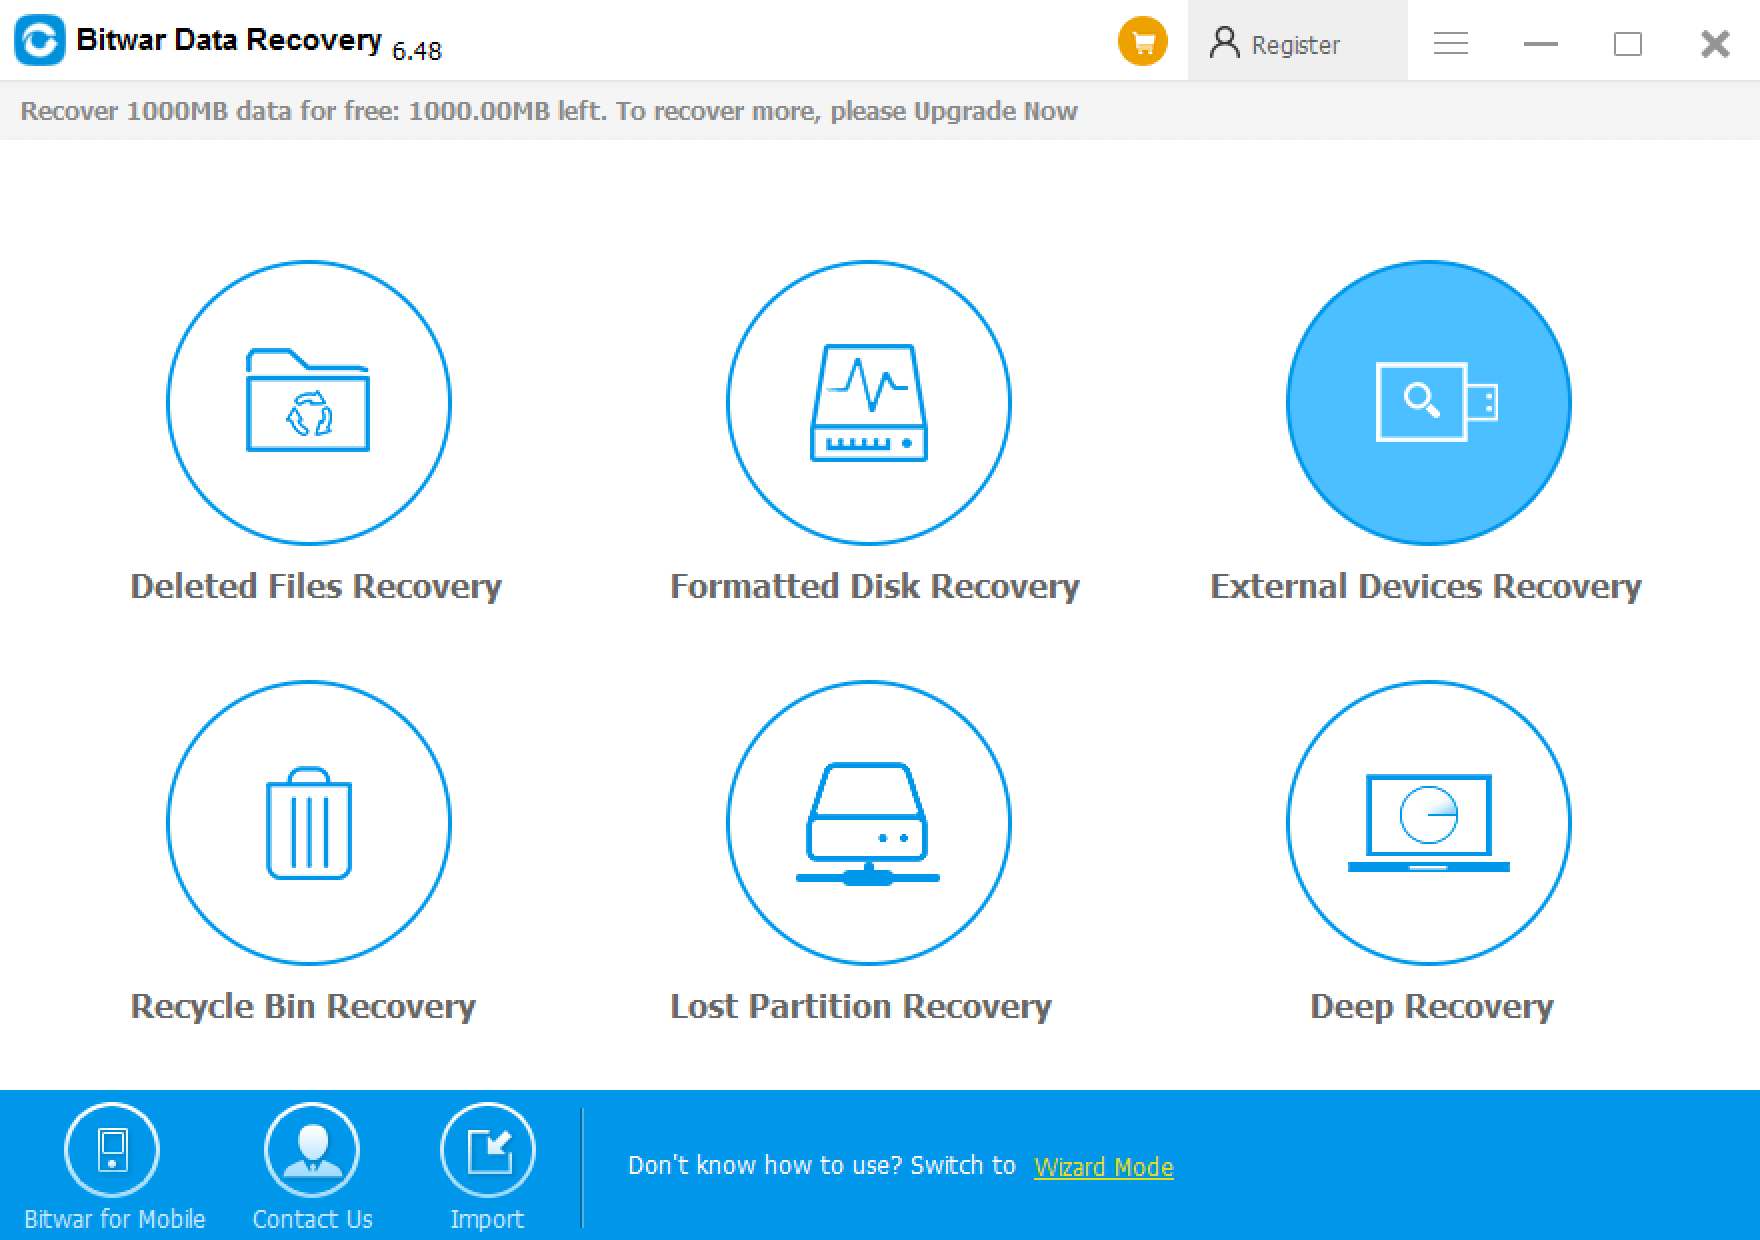Select Formatted Disk Recovery icon
The width and height of the screenshot is (1760, 1240).
868,403
